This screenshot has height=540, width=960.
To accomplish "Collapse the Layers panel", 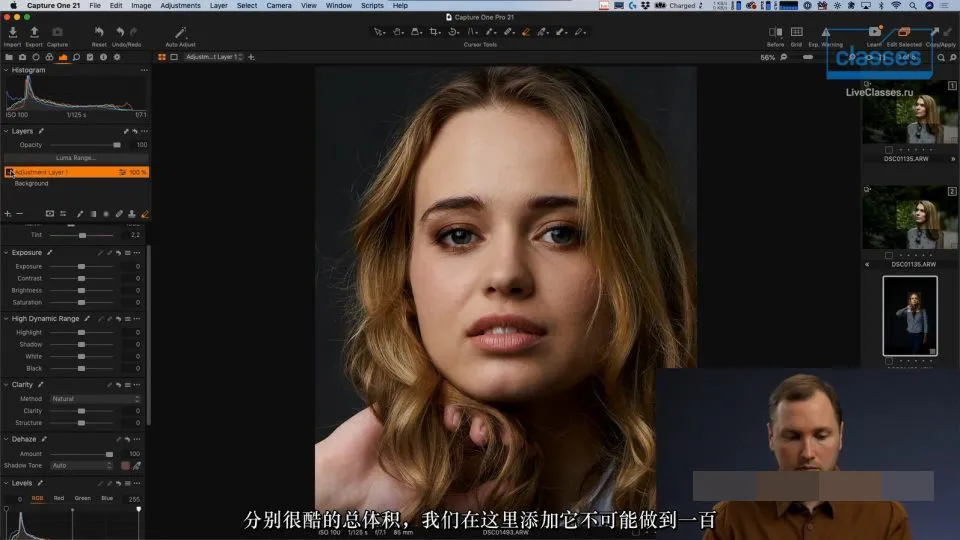I will pyautogui.click(x=6, y=131).
